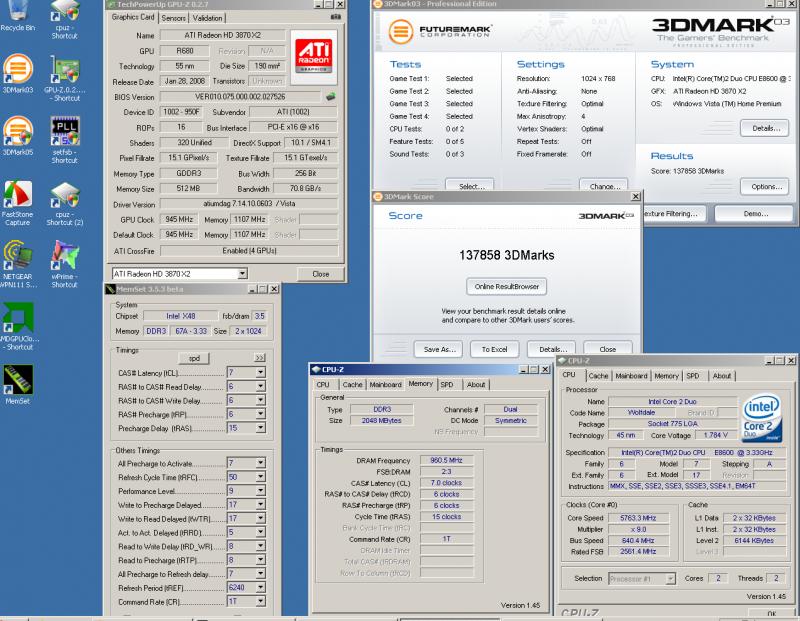Image resolution: width=800 pixels, height=621 pixels.
Task: Click the DRAM Frequency 960.5 MHz field
Action: click(x=446, y=460)
